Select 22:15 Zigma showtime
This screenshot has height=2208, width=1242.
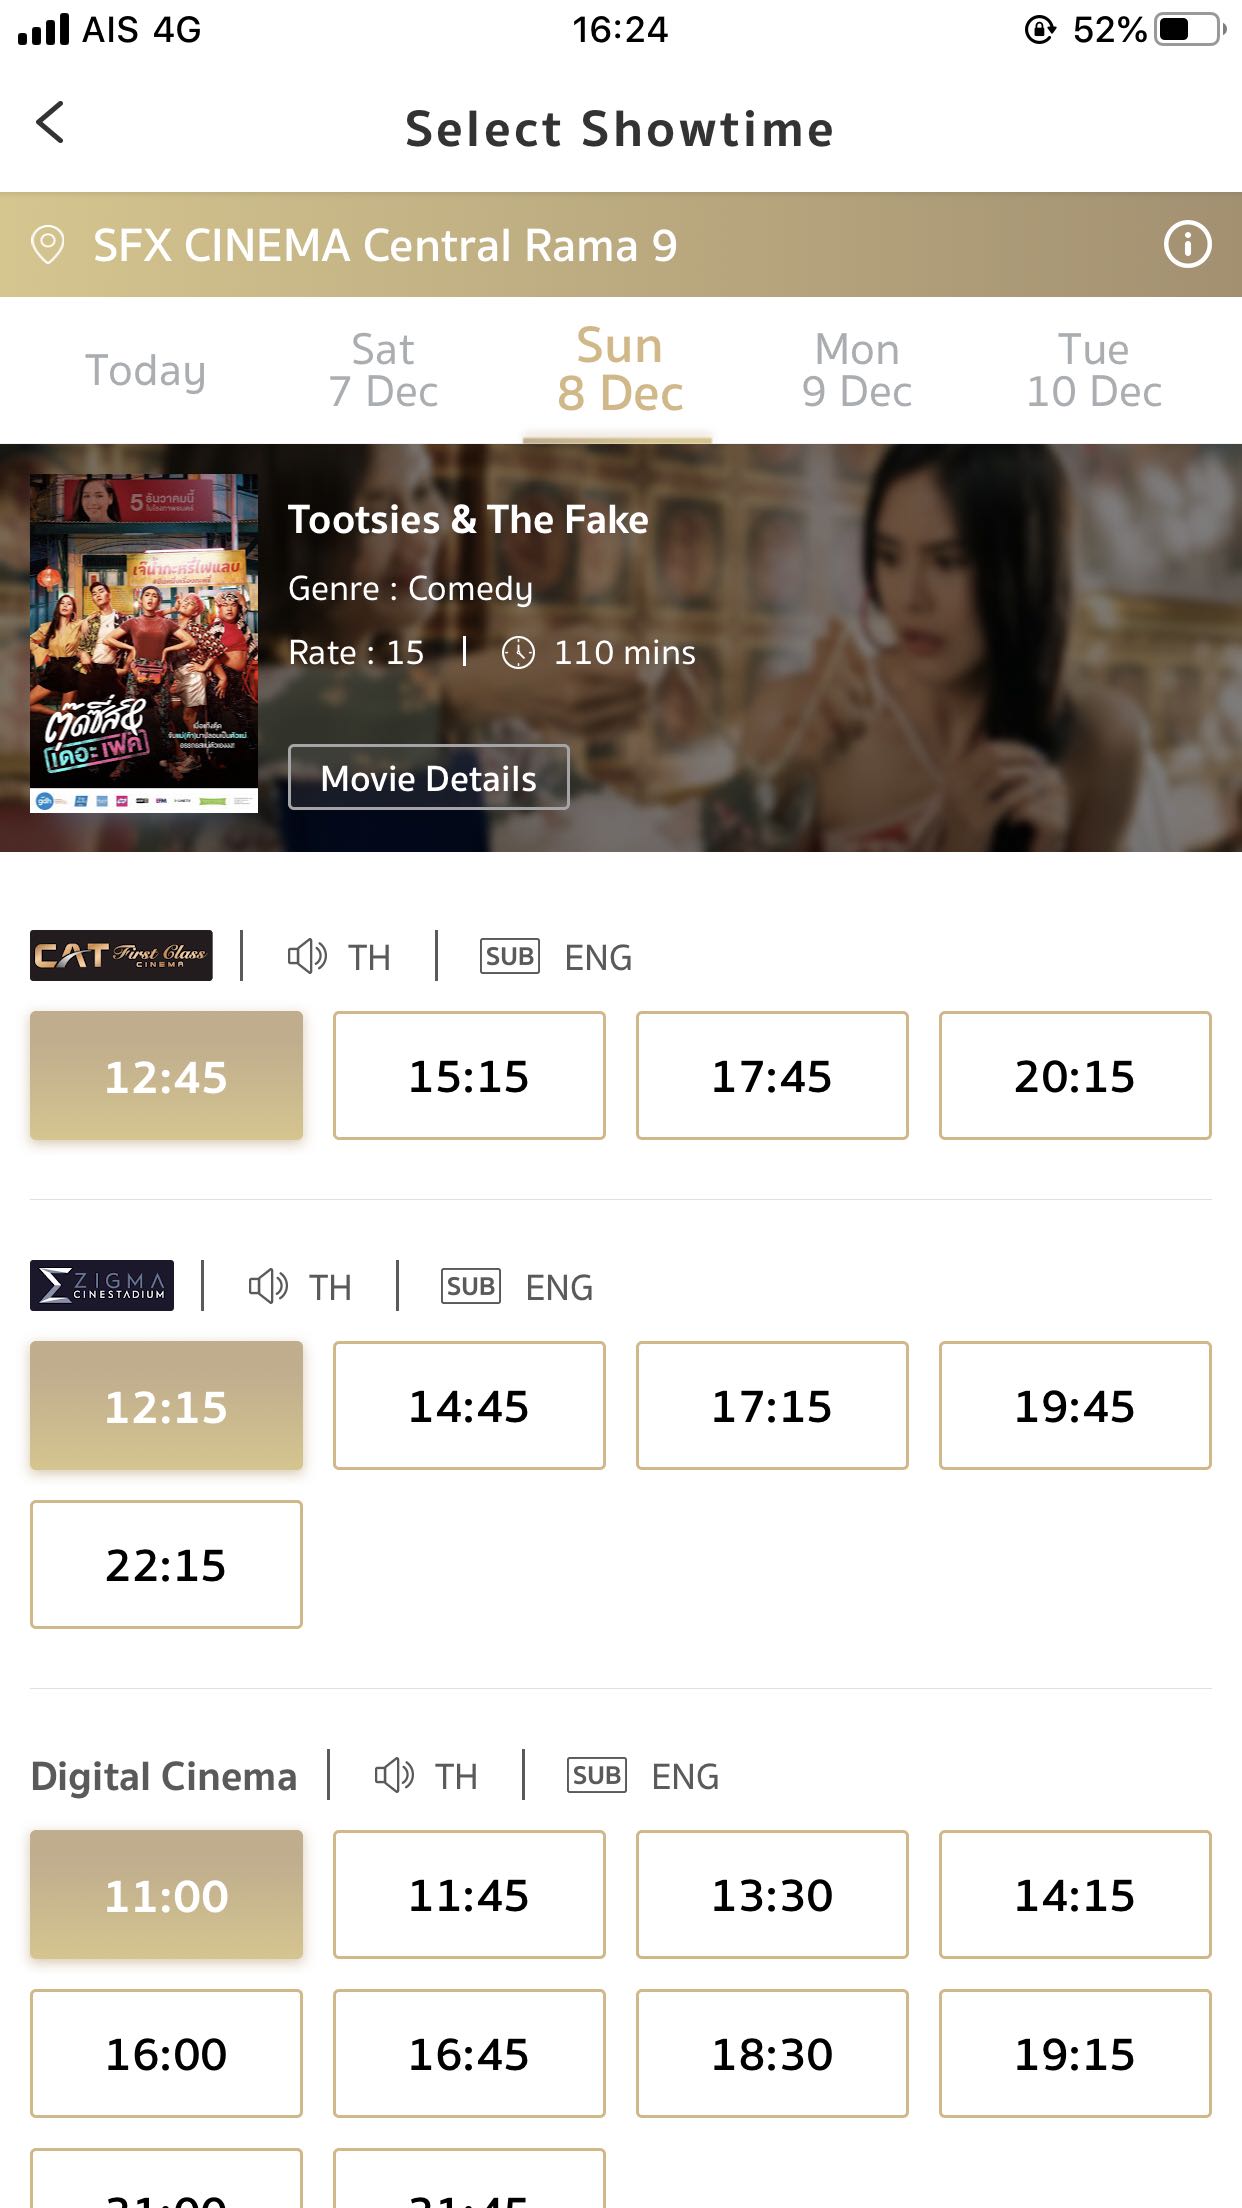tap(166, 1565)
